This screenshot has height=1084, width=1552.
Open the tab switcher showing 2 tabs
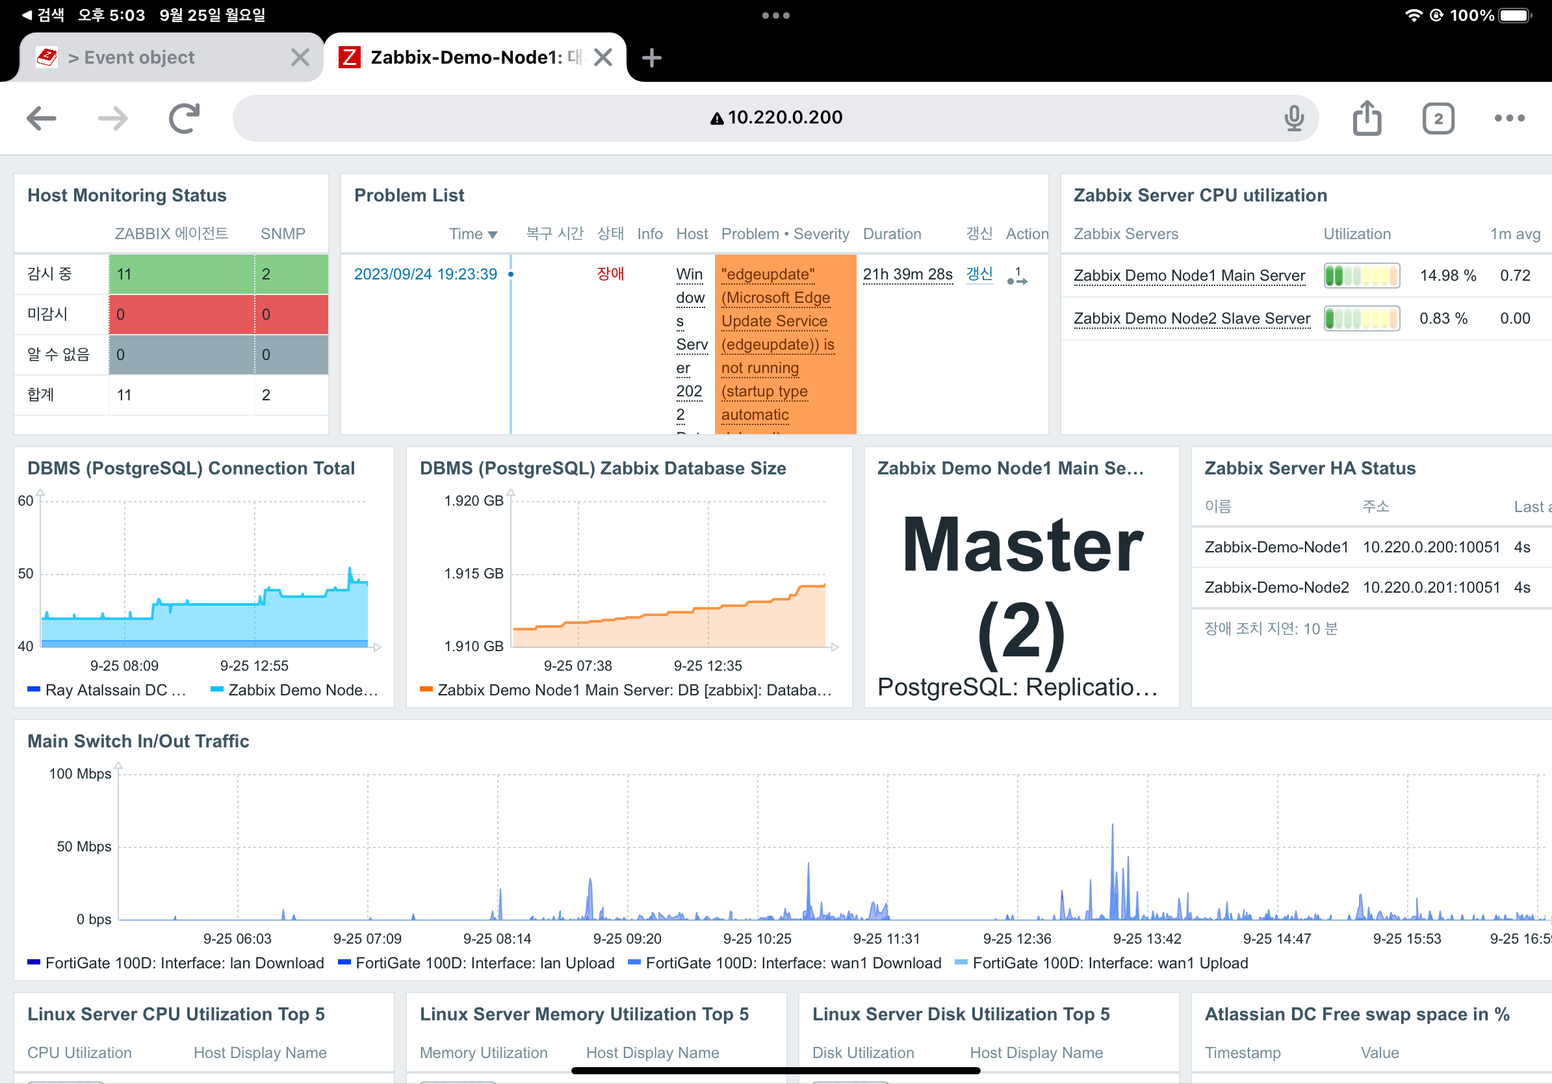click(x=1438, y=118)
